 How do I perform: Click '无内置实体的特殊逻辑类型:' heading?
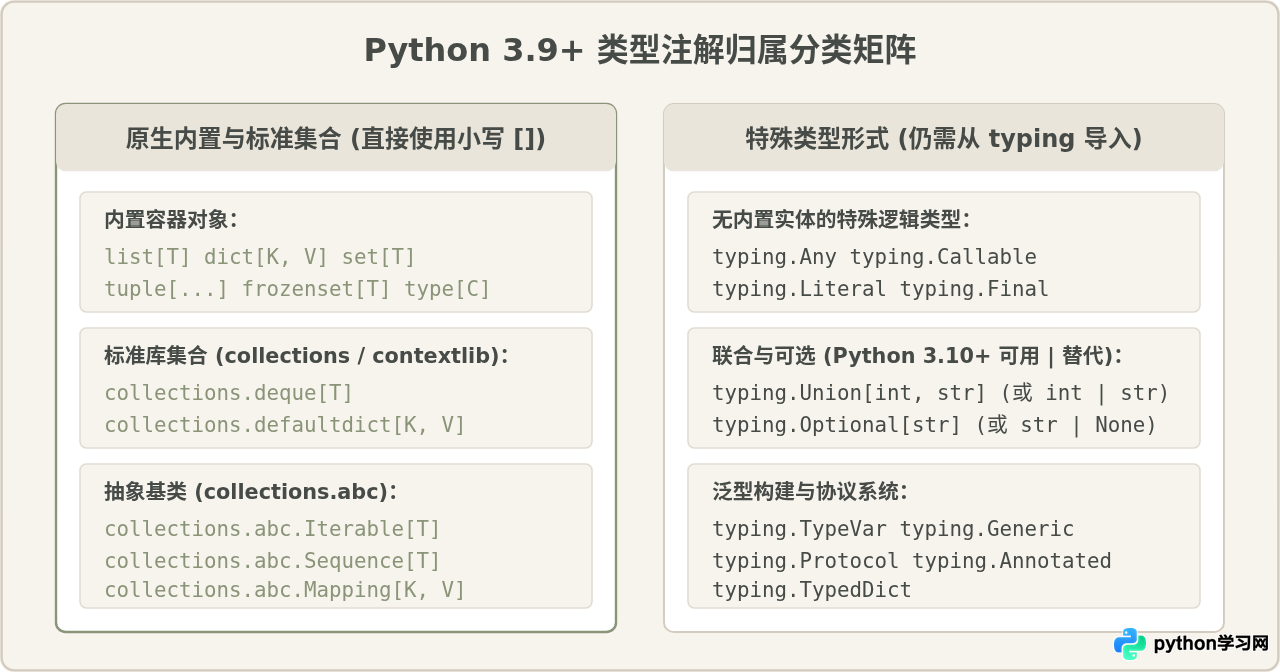coord(841,220)
